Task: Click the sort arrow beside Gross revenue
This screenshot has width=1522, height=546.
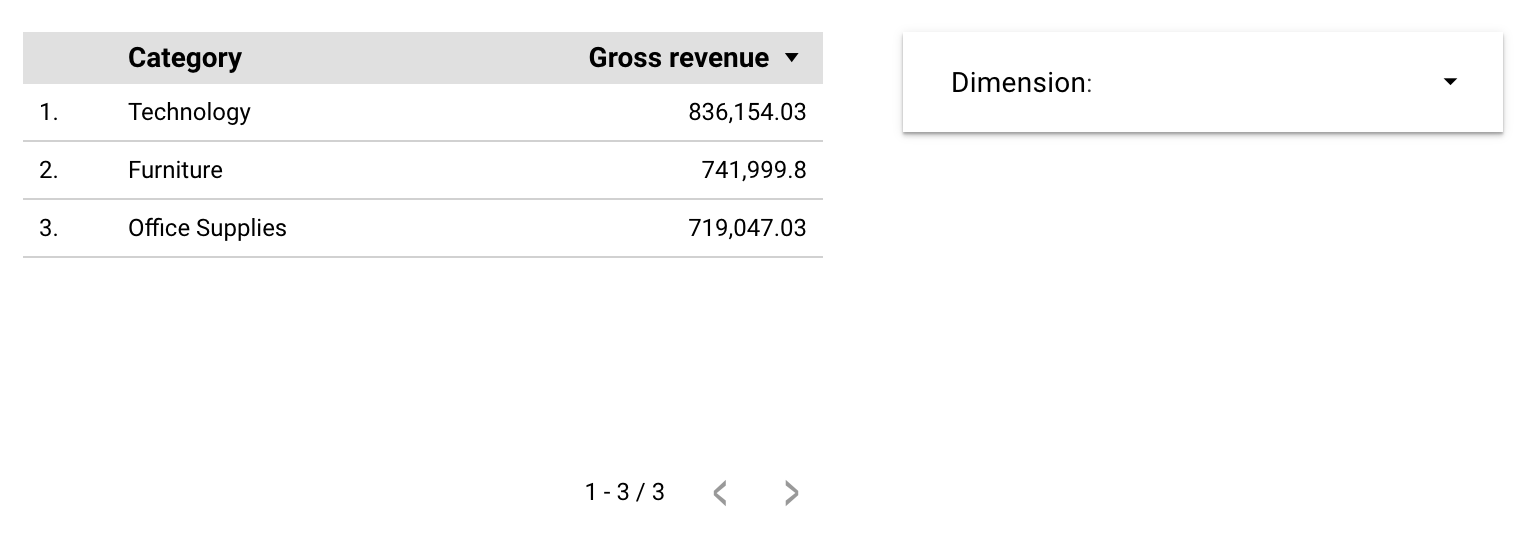Action: pyautogui.click(x=792, y=58)
